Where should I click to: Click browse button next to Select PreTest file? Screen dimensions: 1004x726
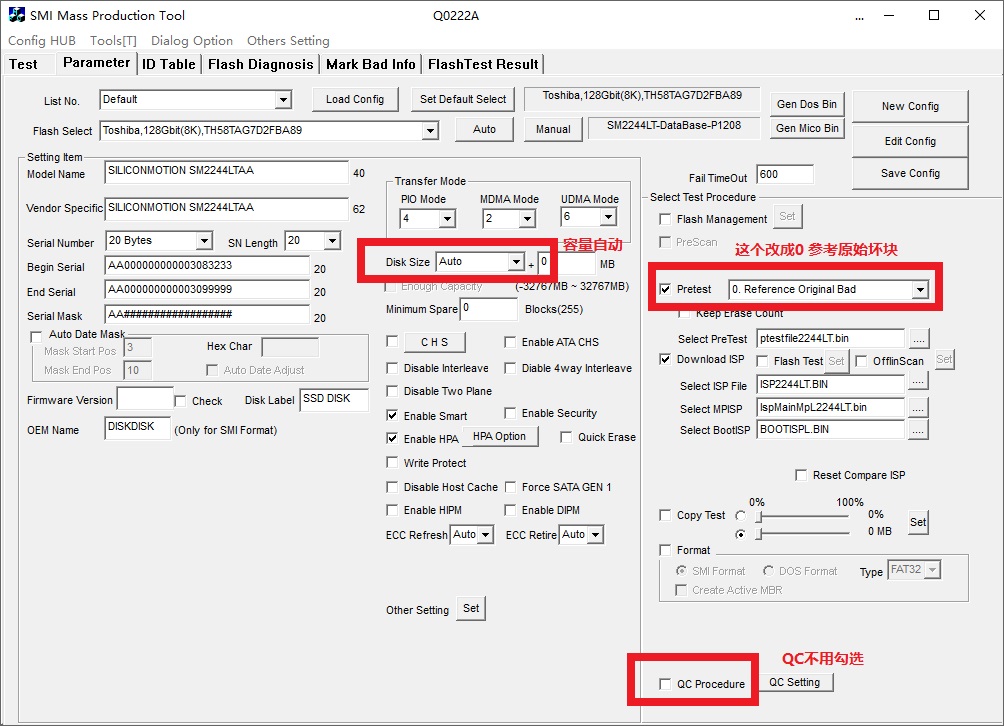tap(918, 338)
